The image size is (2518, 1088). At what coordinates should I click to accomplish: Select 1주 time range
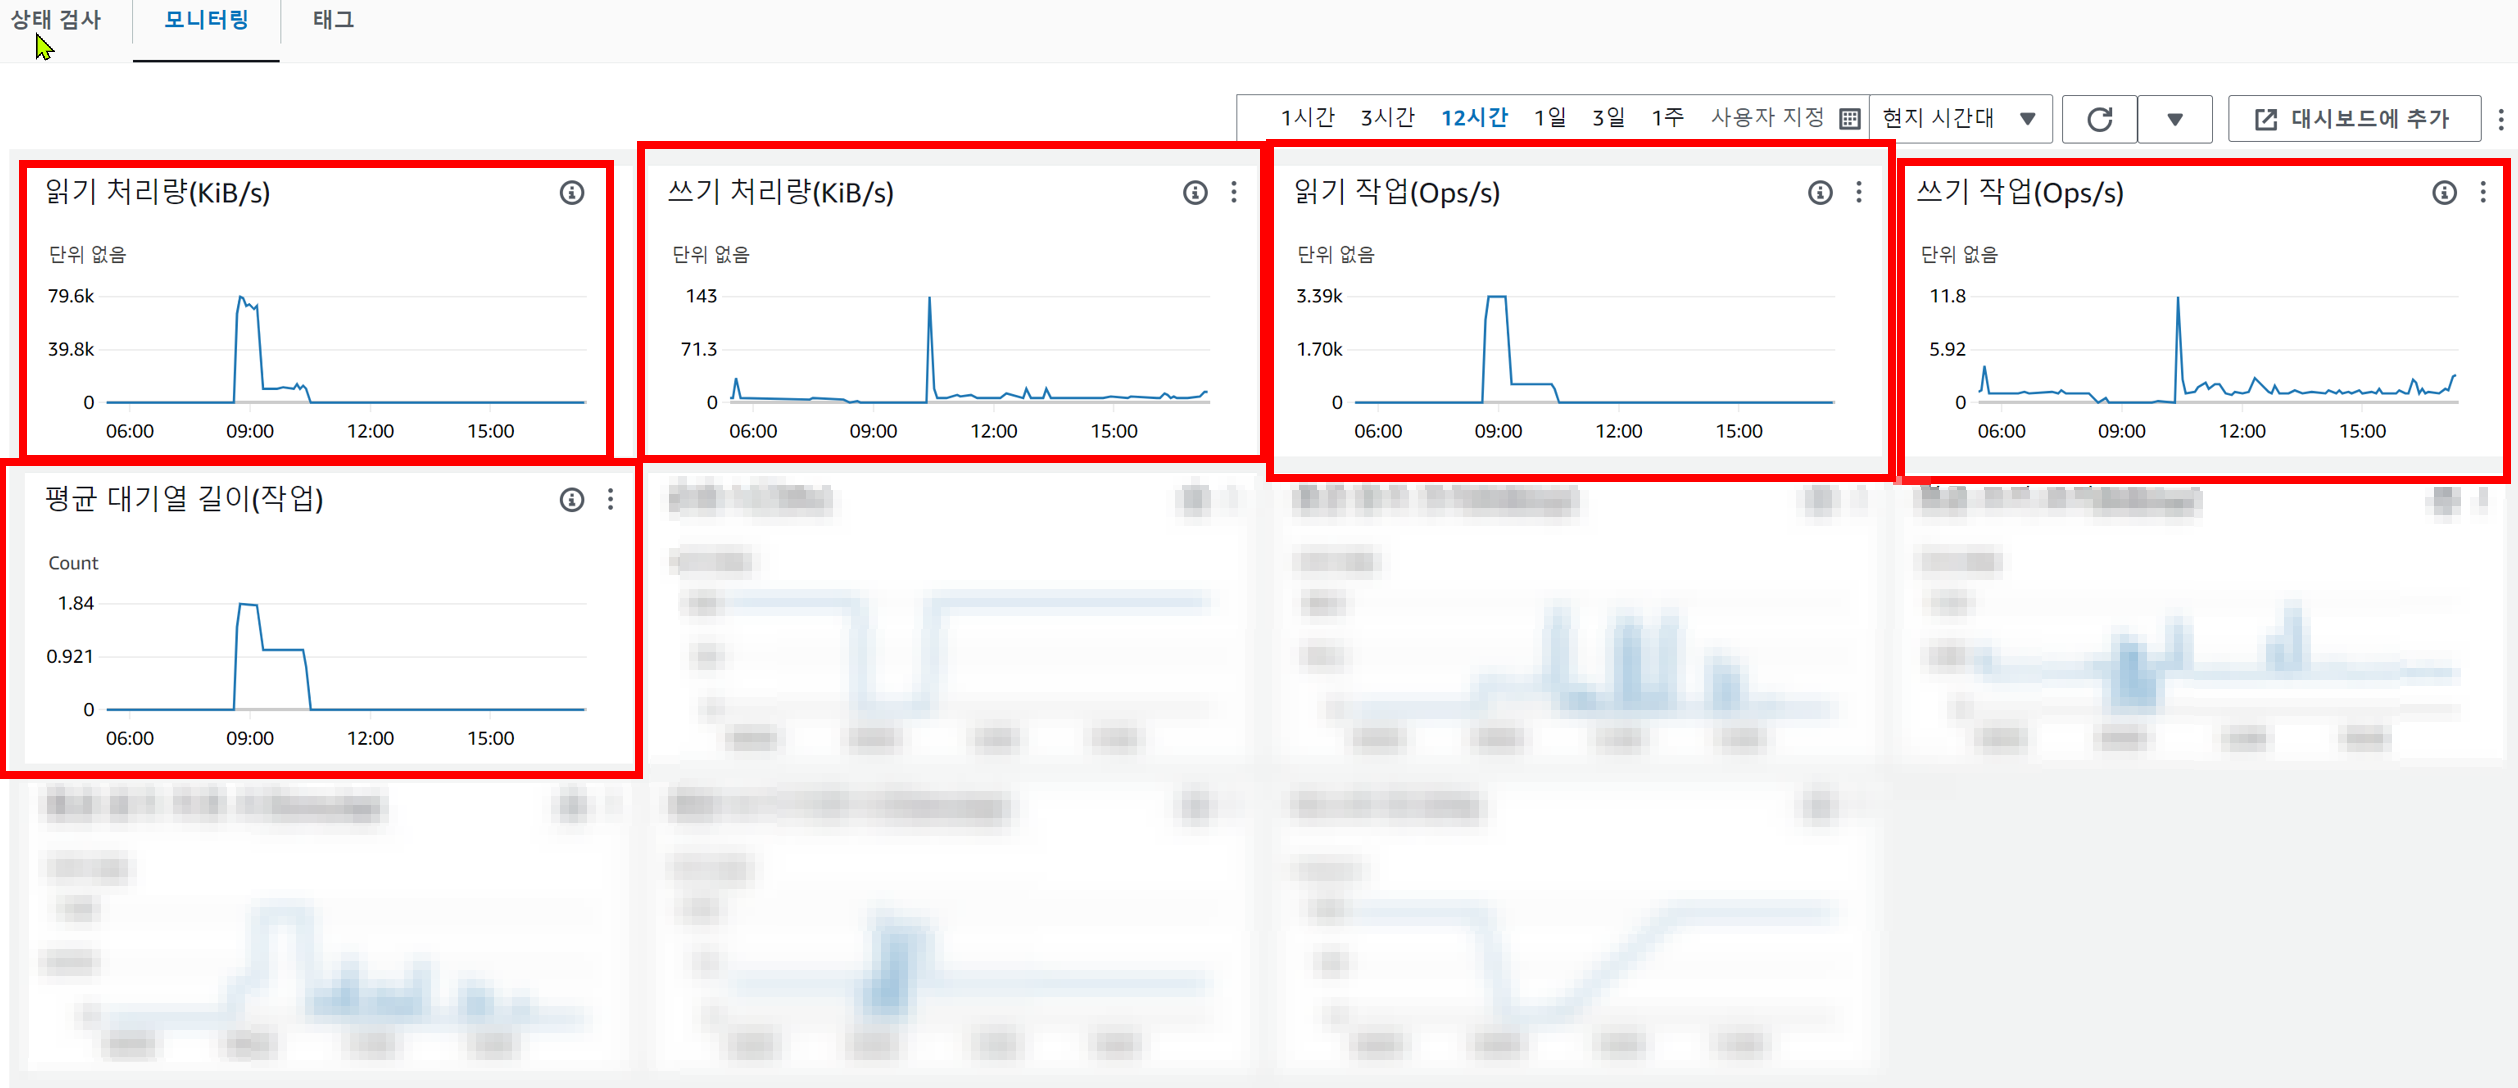click(1667, 118)
